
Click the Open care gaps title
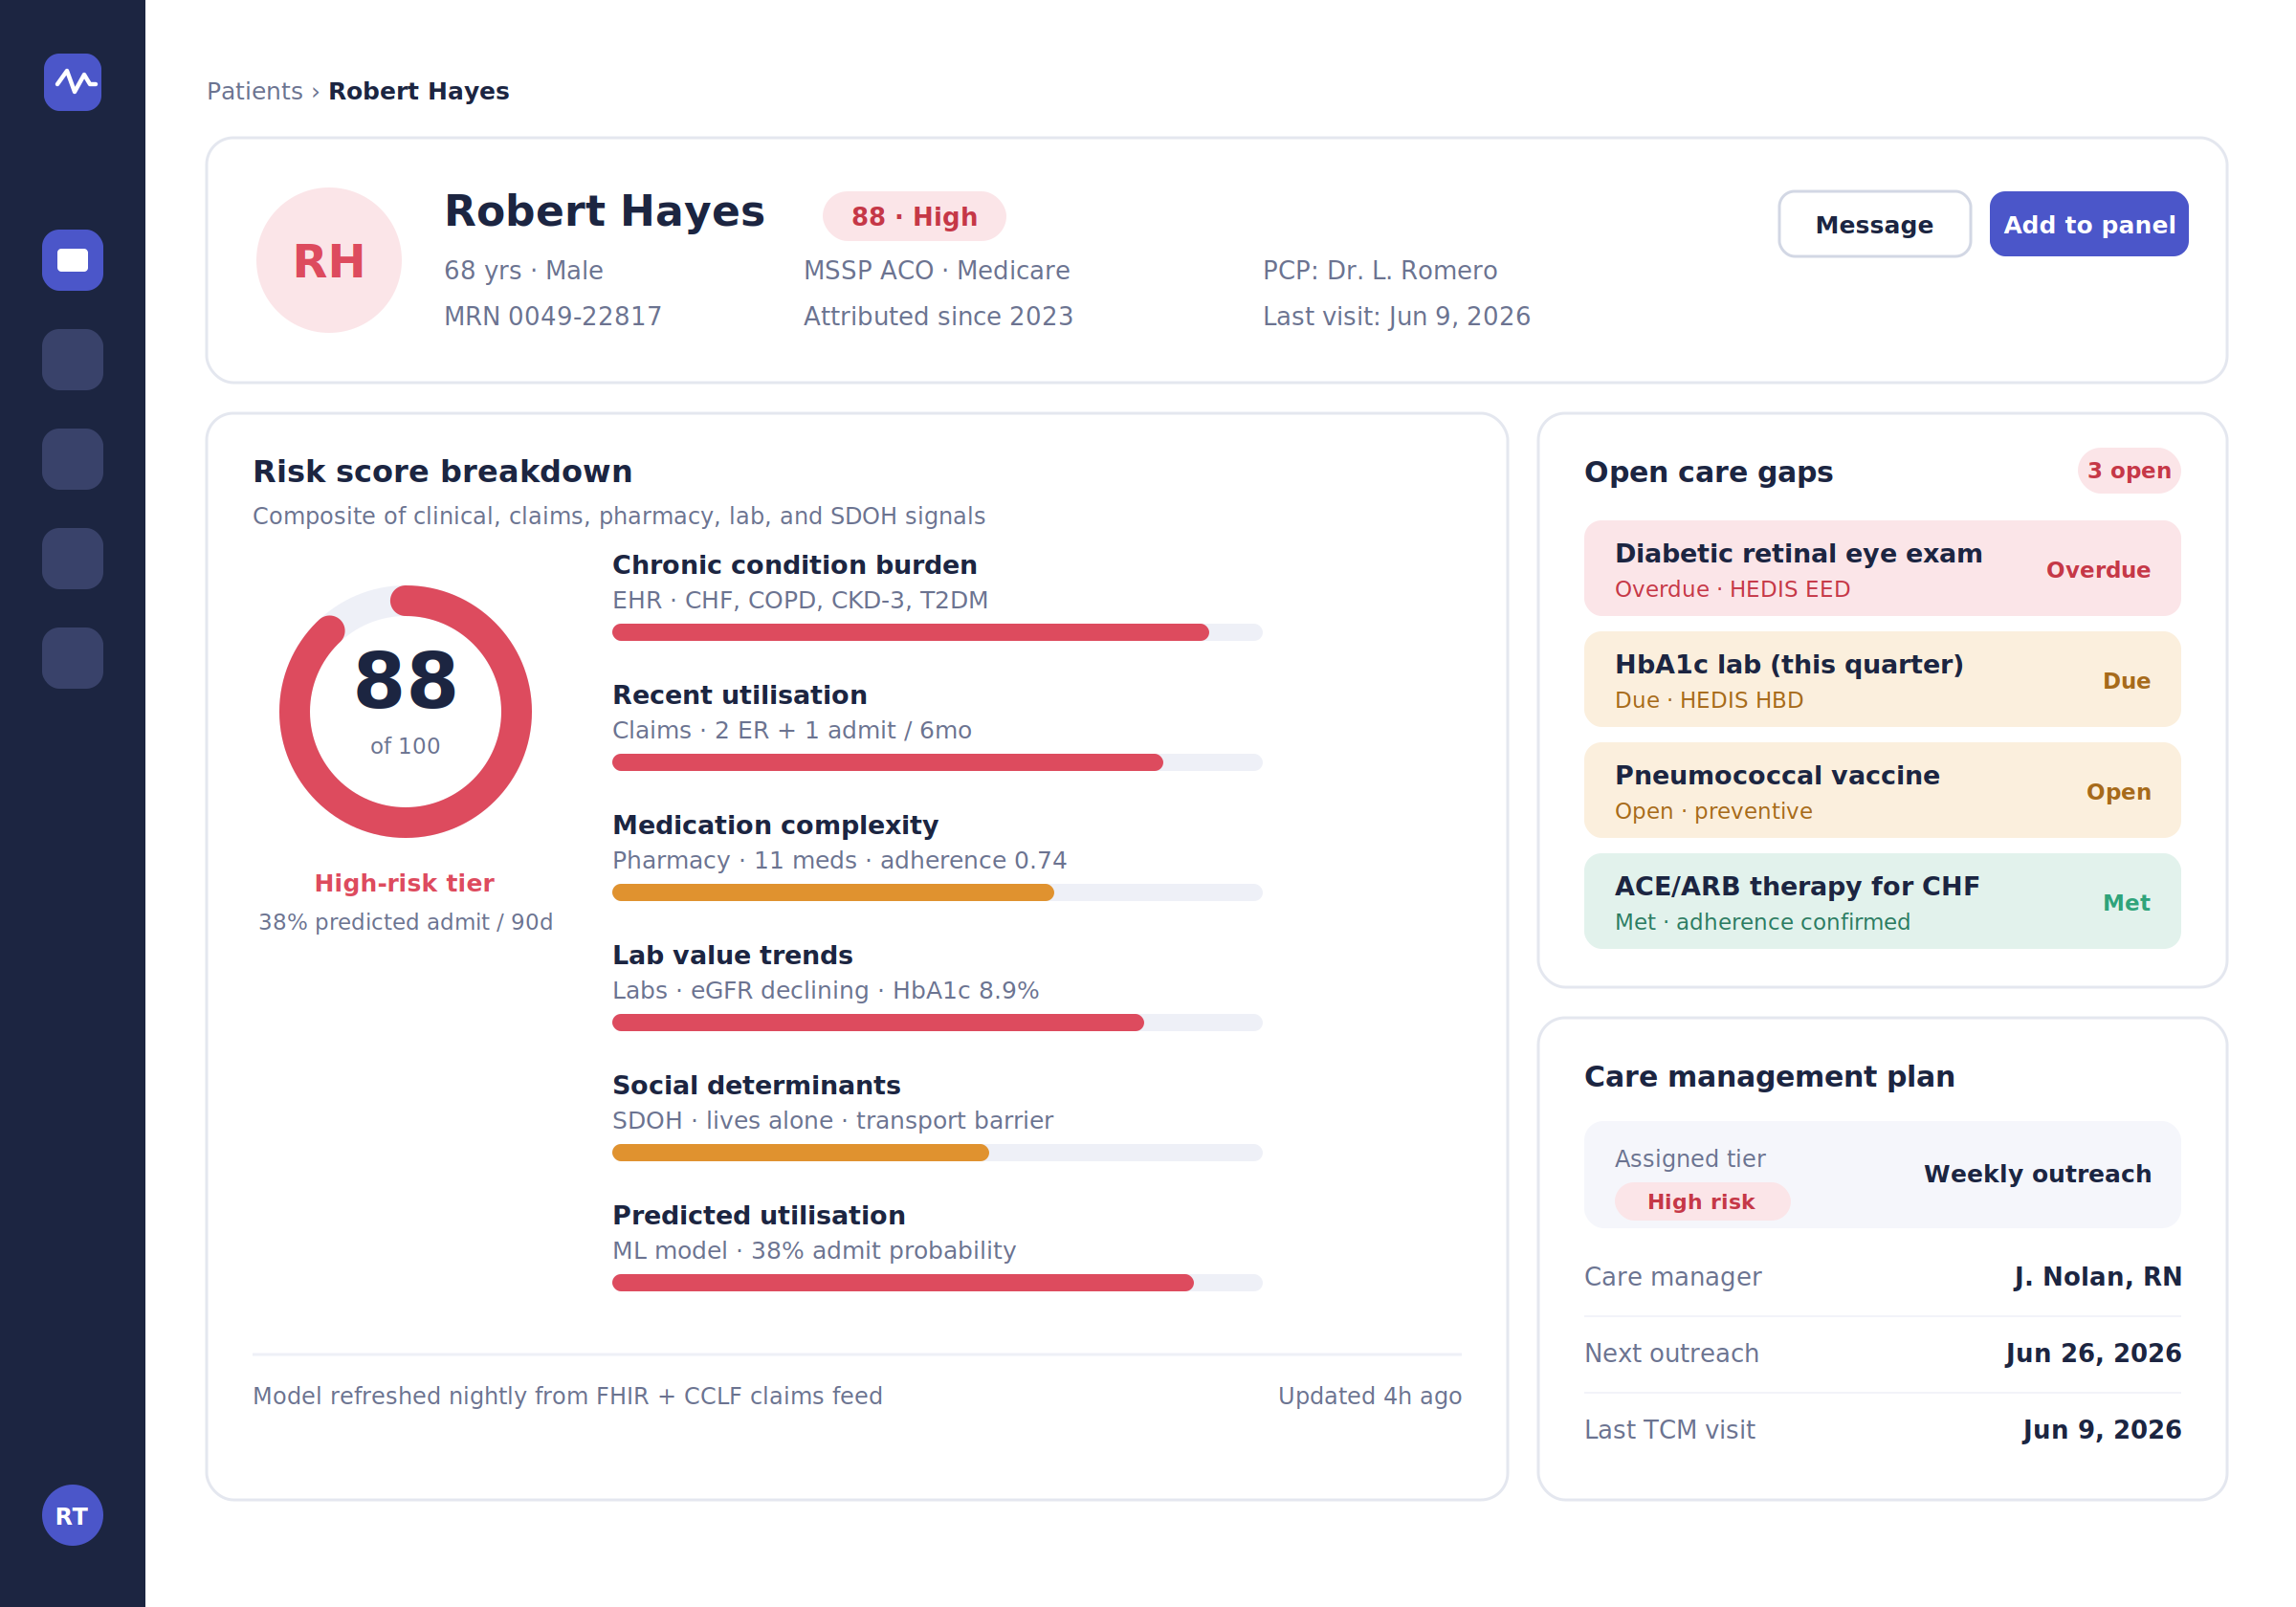1709,471
